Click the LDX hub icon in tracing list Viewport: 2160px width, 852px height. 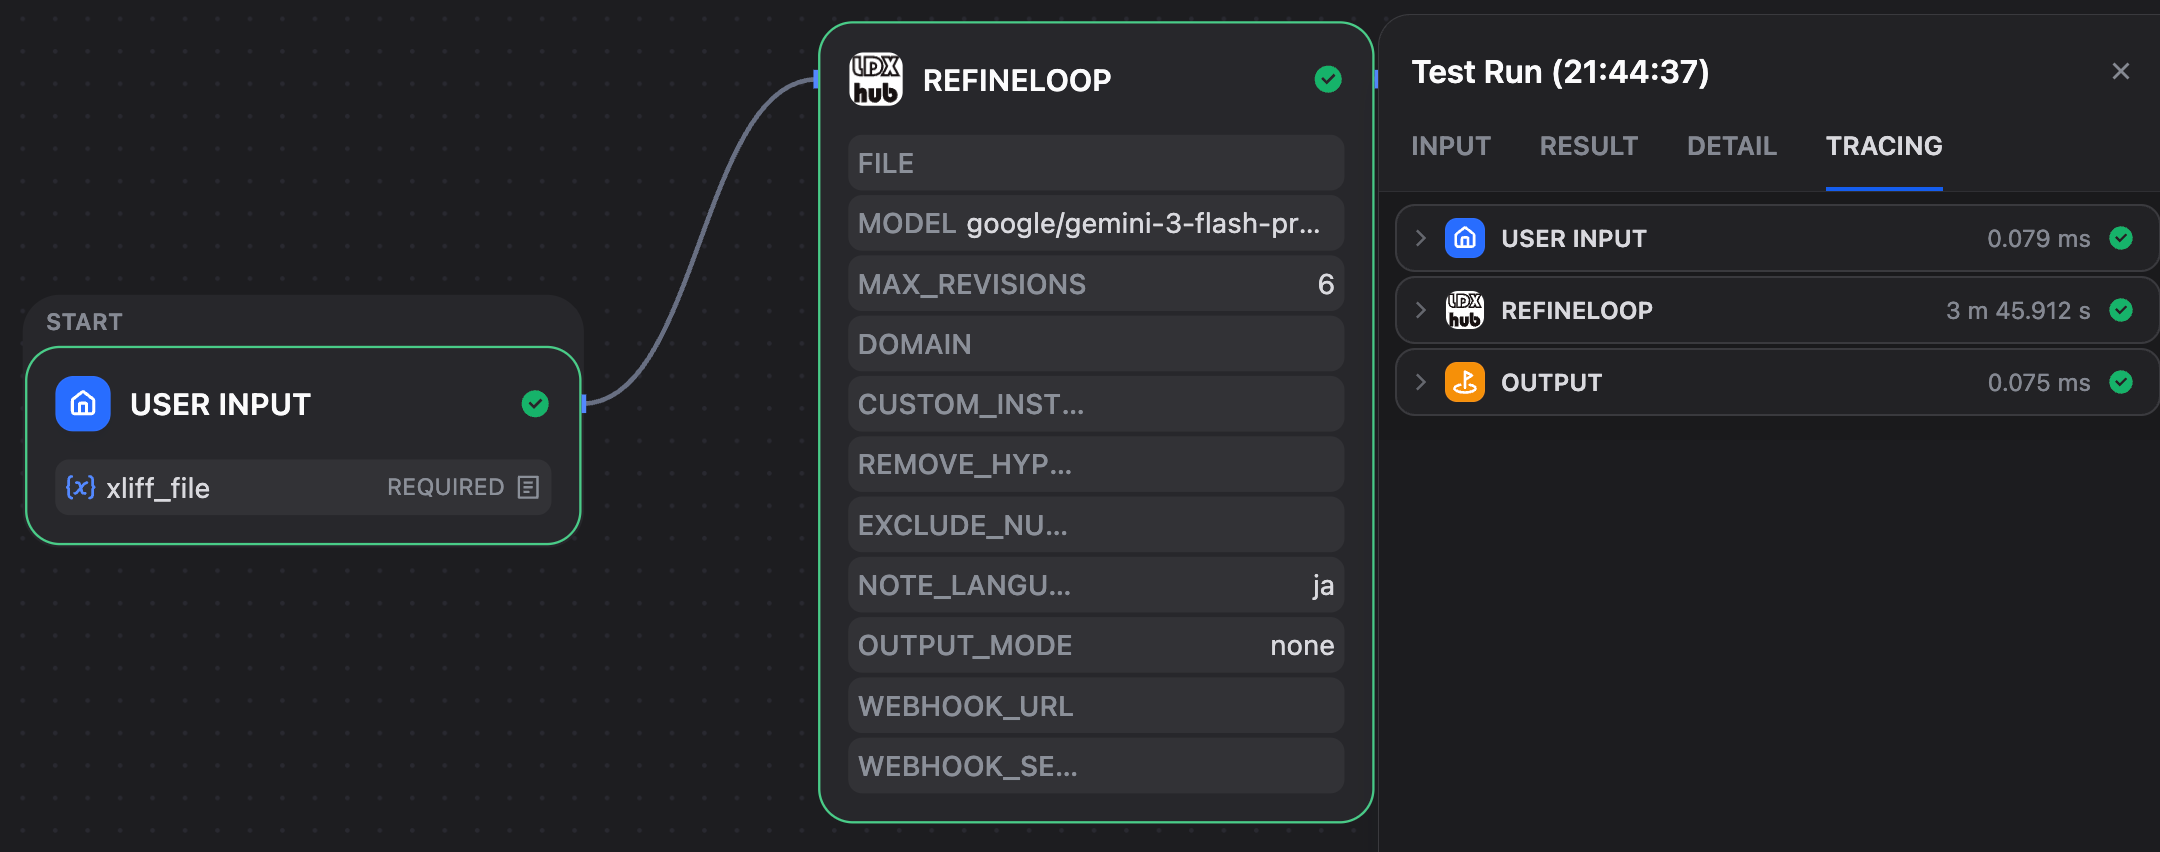1465,310
